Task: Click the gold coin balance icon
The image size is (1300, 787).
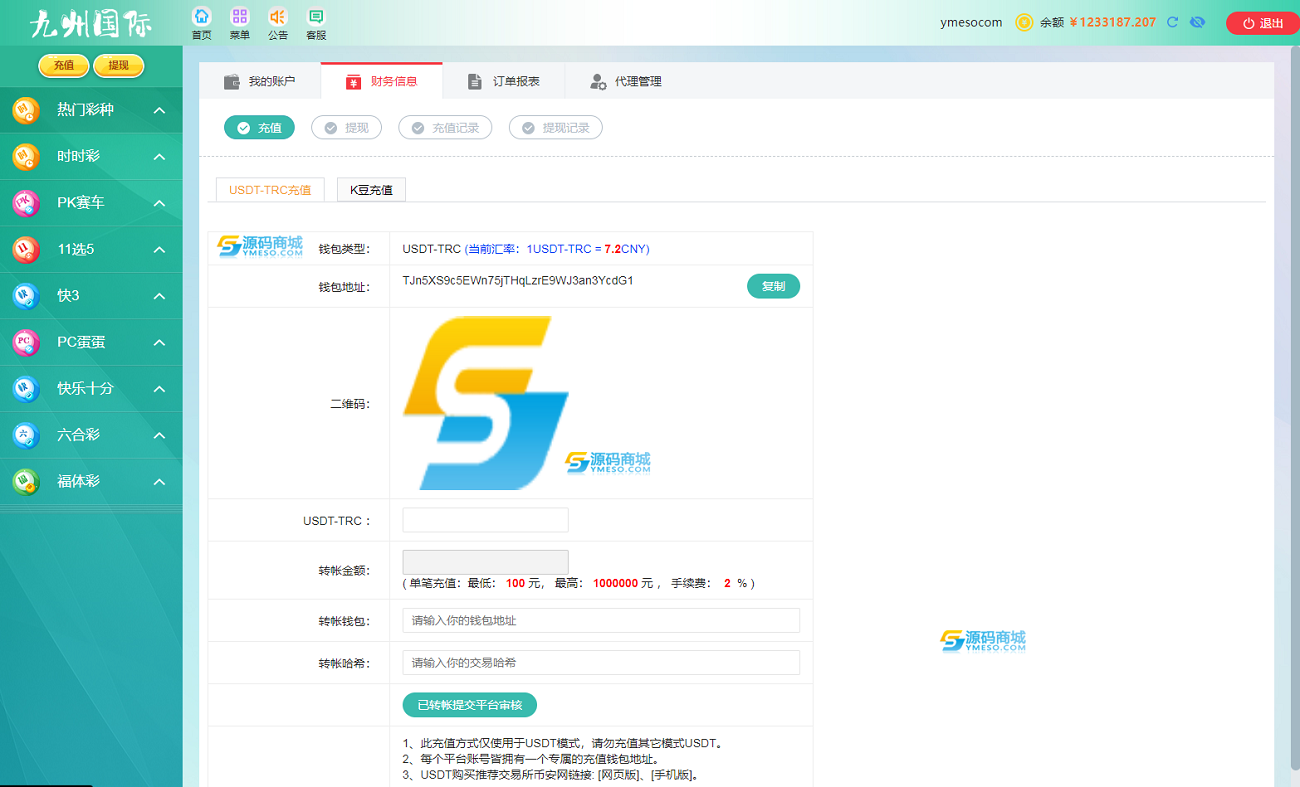Action: coord(1024,22)
